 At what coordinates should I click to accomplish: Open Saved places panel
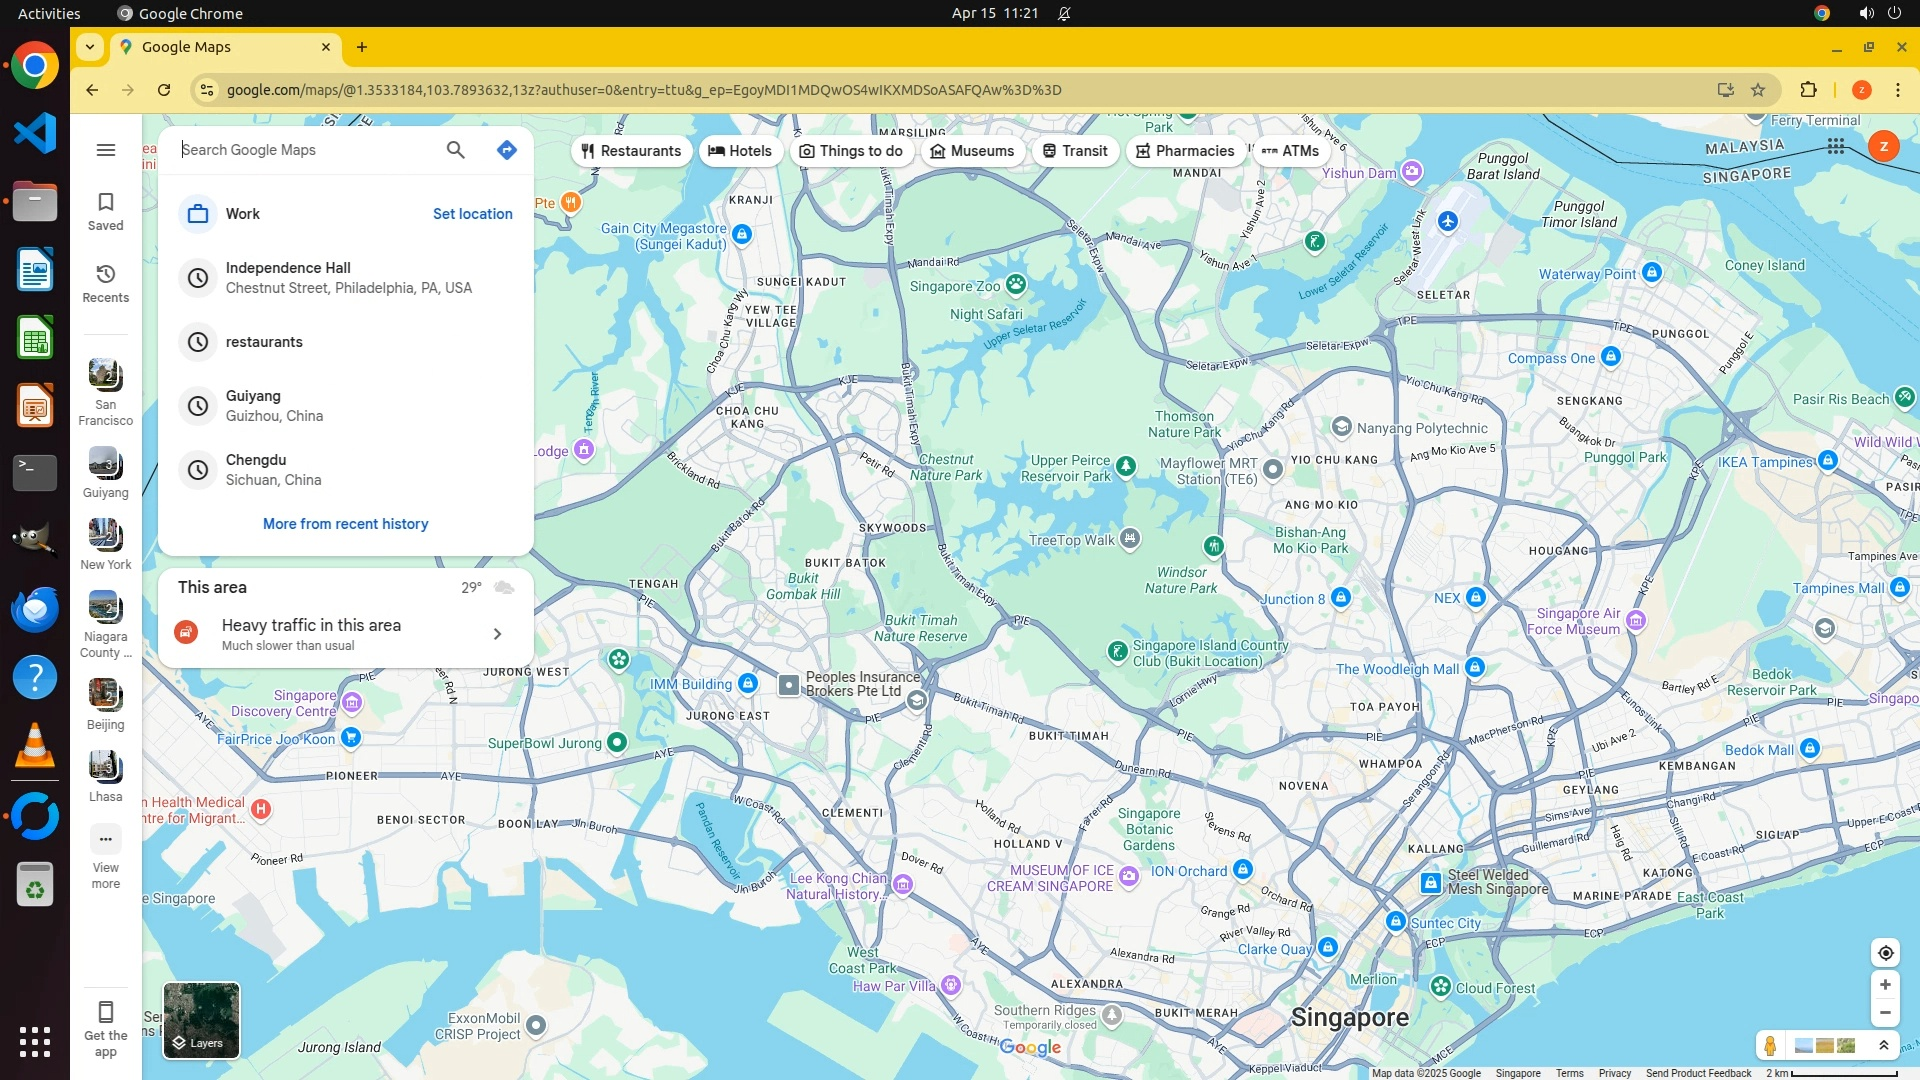[x=106, y=211]
